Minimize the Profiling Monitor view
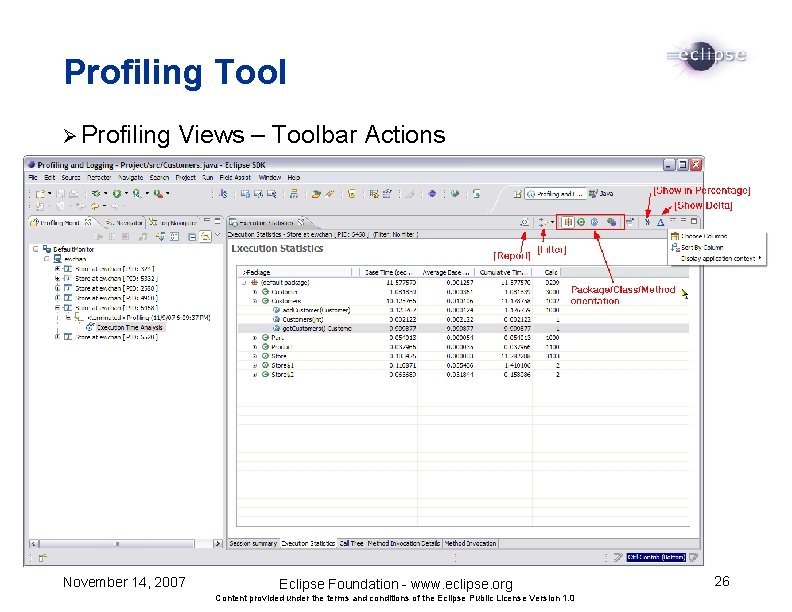 [207, 221]
